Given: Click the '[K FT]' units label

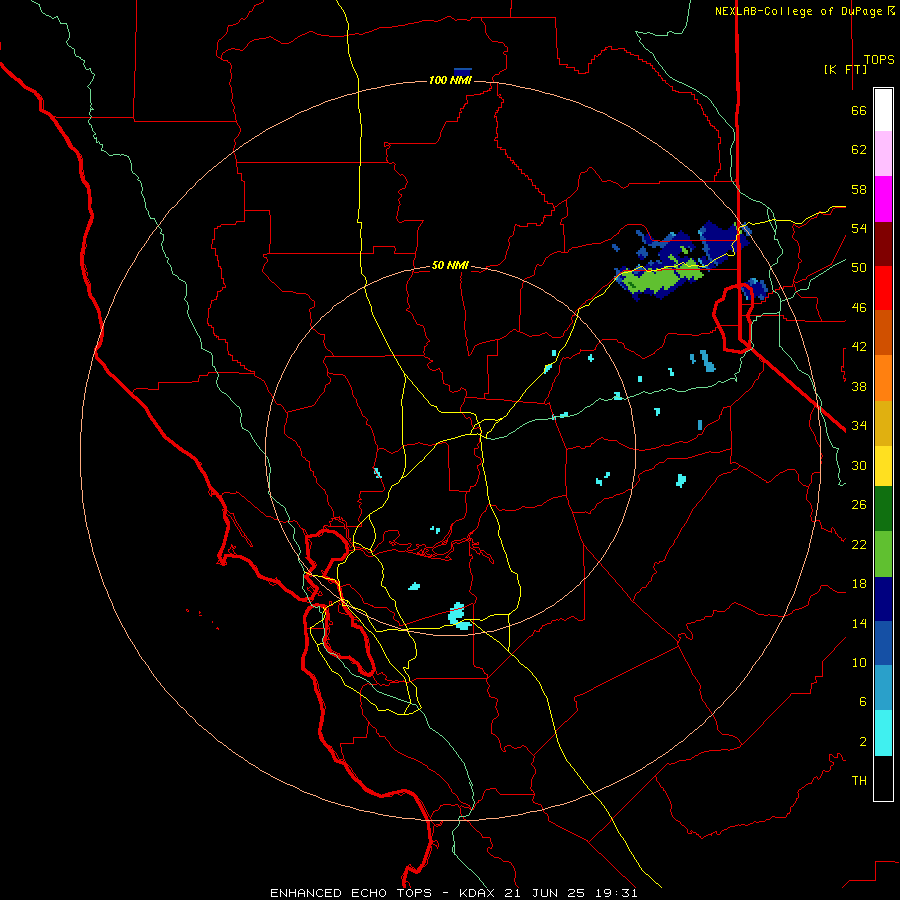Looking at the screenshot, I should click(845, 69).
